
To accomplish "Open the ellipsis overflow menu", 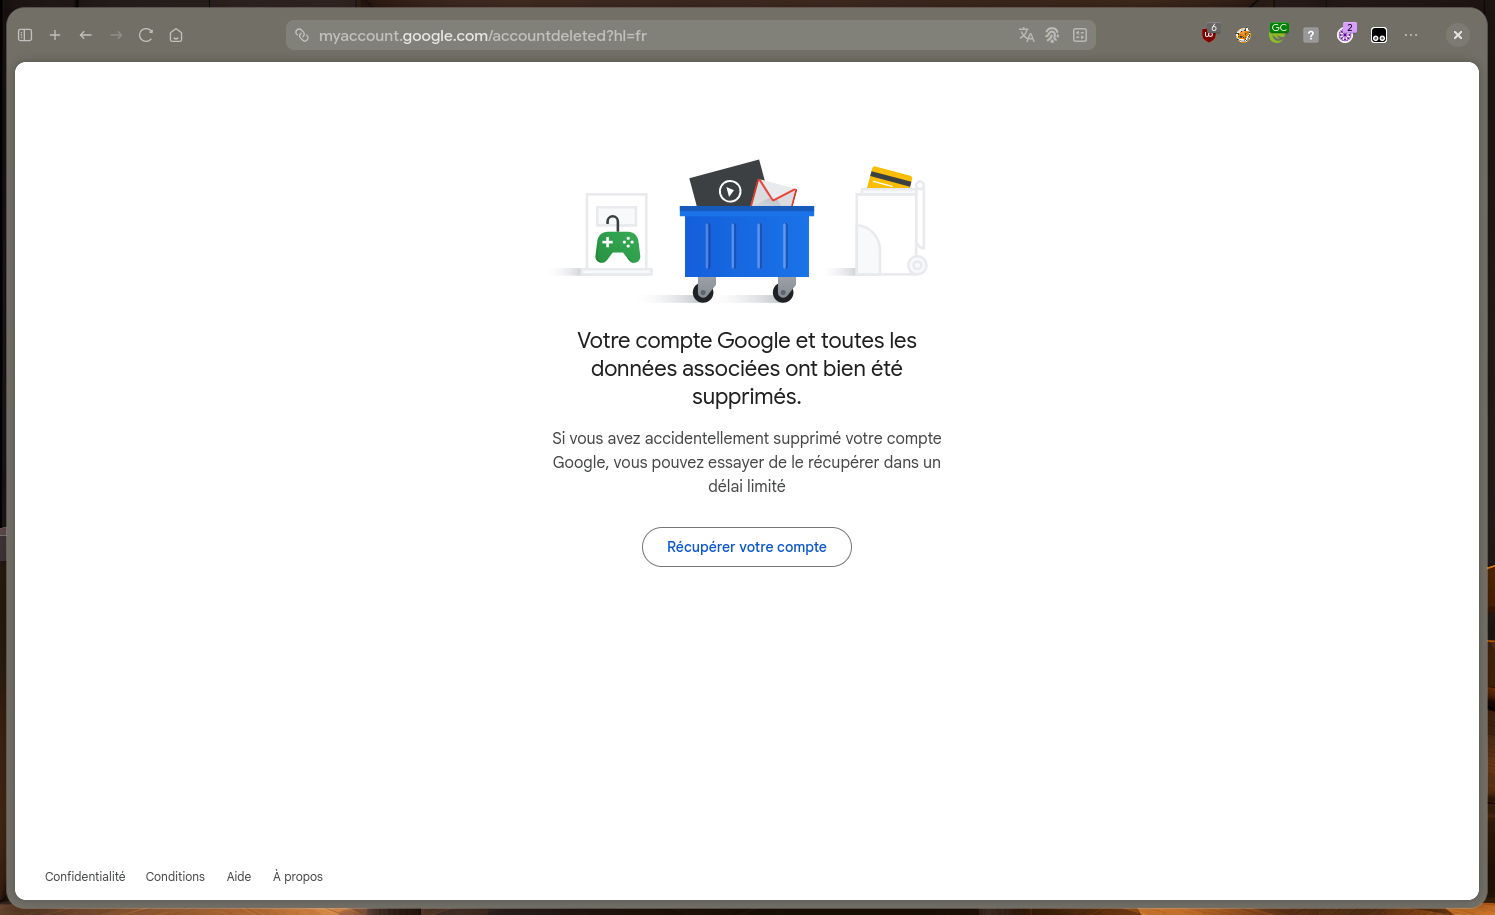I will tap(1411, 34).
